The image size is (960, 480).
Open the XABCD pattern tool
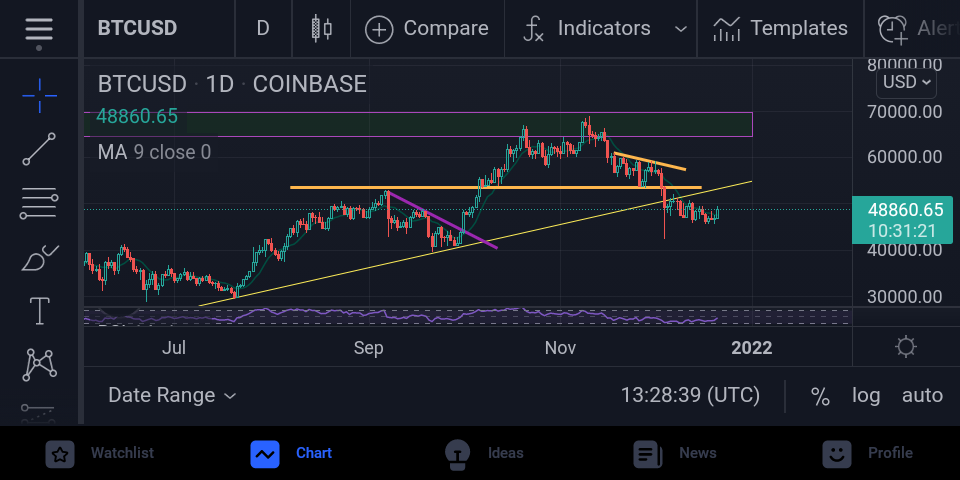39,365
